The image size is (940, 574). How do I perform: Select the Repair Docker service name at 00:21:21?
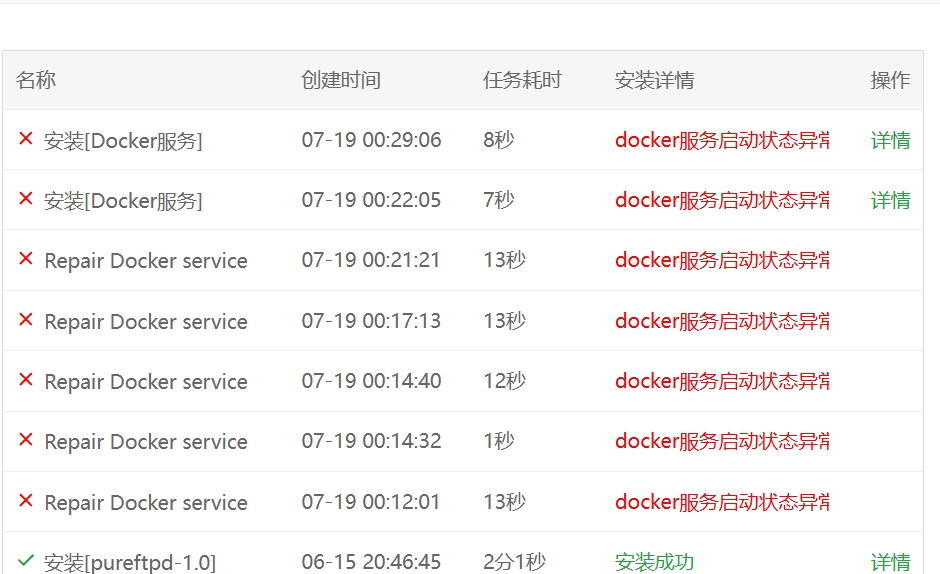(146, 261)
